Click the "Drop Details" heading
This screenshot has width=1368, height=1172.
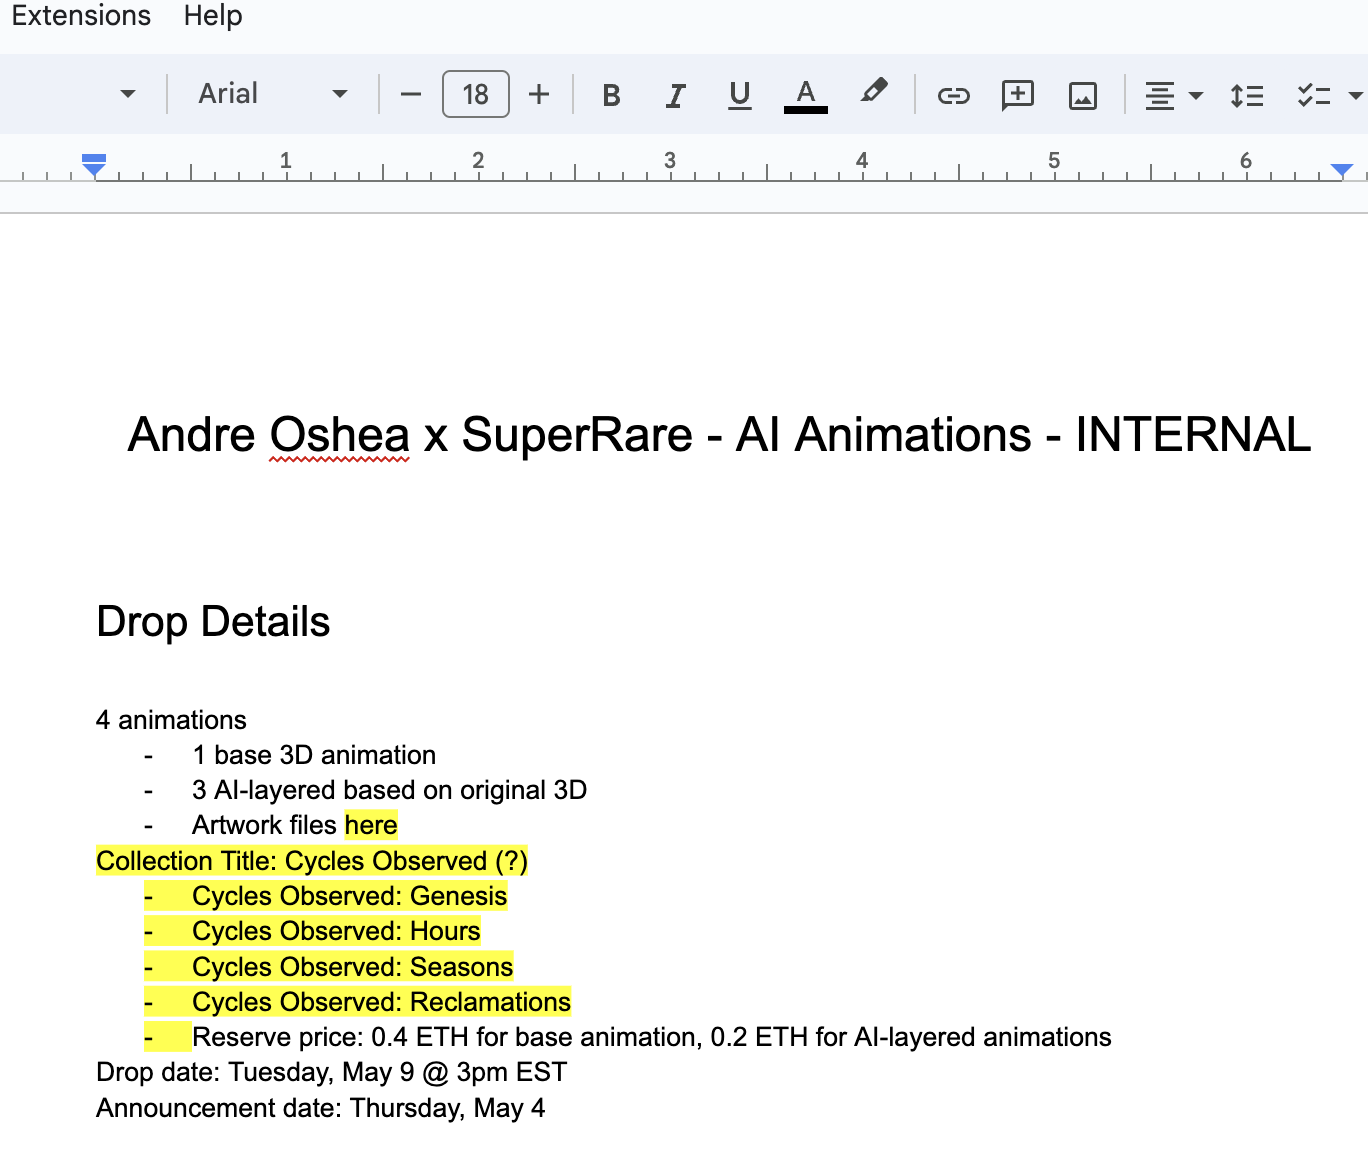click(x=213, y=622)
